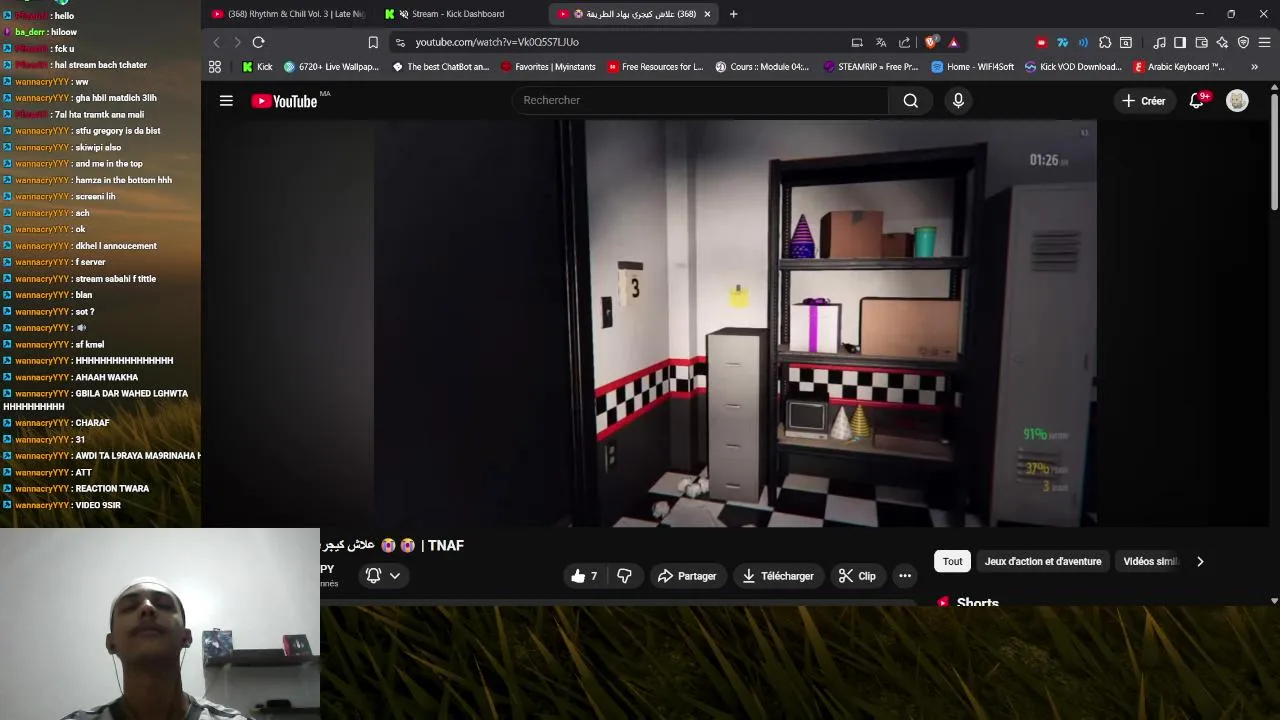Bookmark this page icon
This screenshot has height=720, width=1280.
(x=373, y=42)
